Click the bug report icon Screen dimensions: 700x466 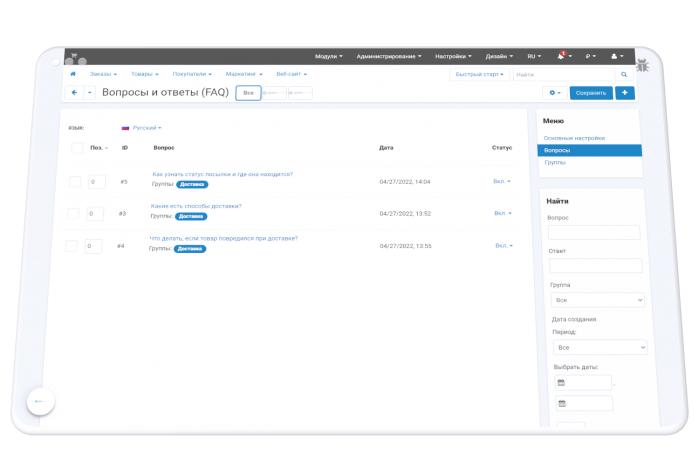(642, 66)
